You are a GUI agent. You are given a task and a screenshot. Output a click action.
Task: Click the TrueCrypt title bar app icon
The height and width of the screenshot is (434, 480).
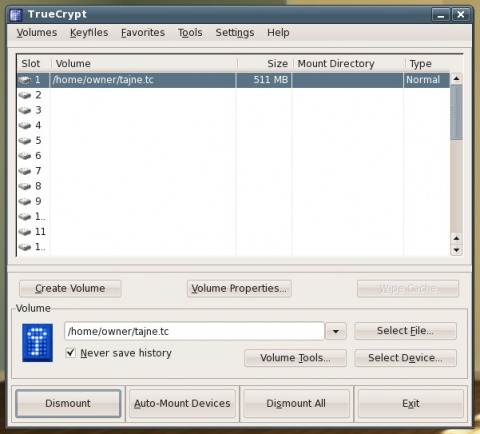tap(16, 15)
